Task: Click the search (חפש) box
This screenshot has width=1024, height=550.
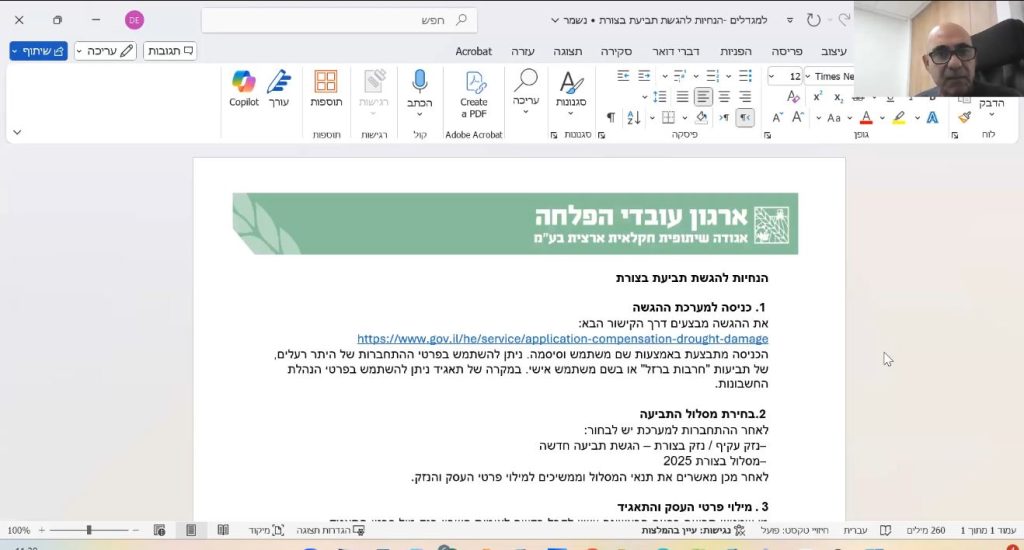Action: (x=339, y=20)
